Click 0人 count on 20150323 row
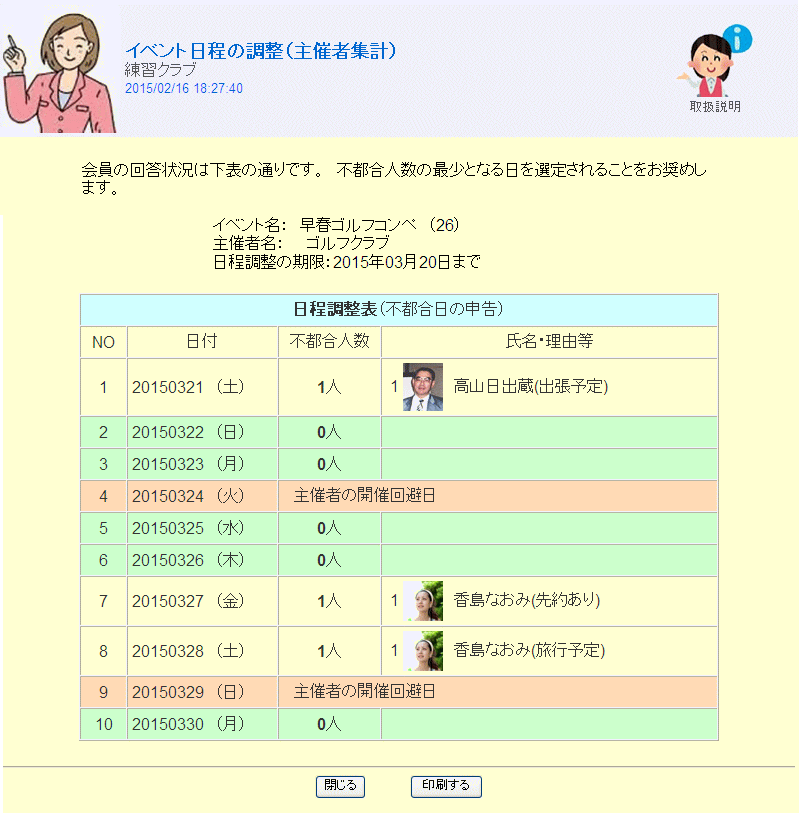This screenshot has height=813, width=799. 329,464
